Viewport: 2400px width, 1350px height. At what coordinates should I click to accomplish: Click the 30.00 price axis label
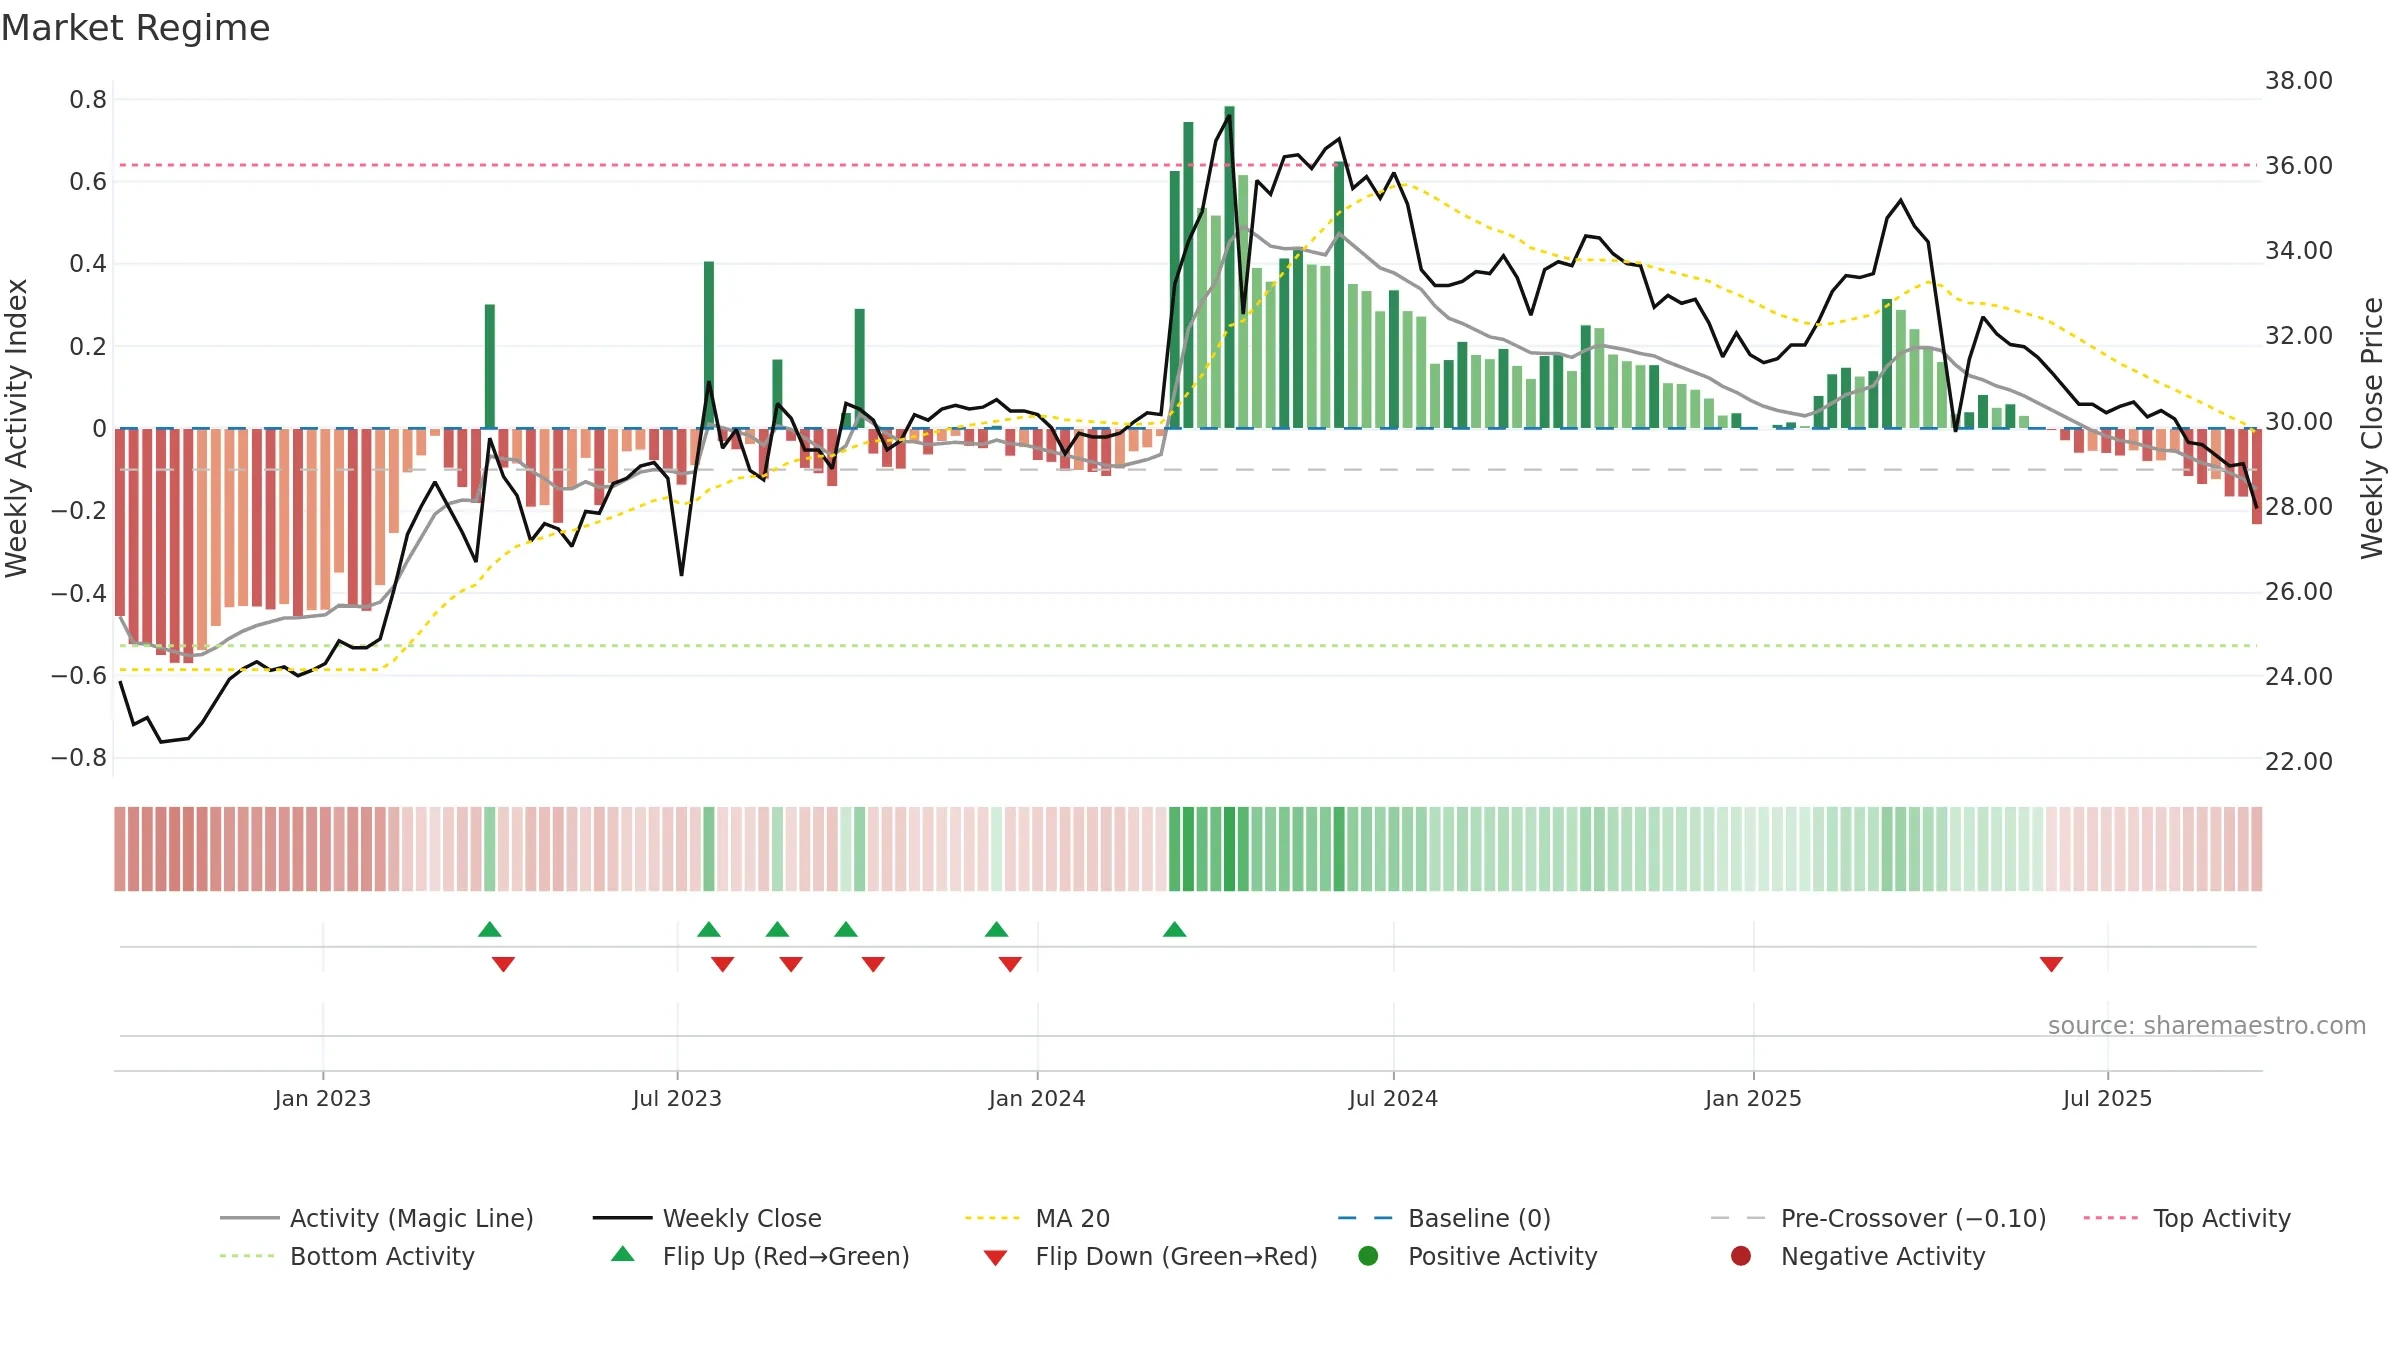[2298, 421]
